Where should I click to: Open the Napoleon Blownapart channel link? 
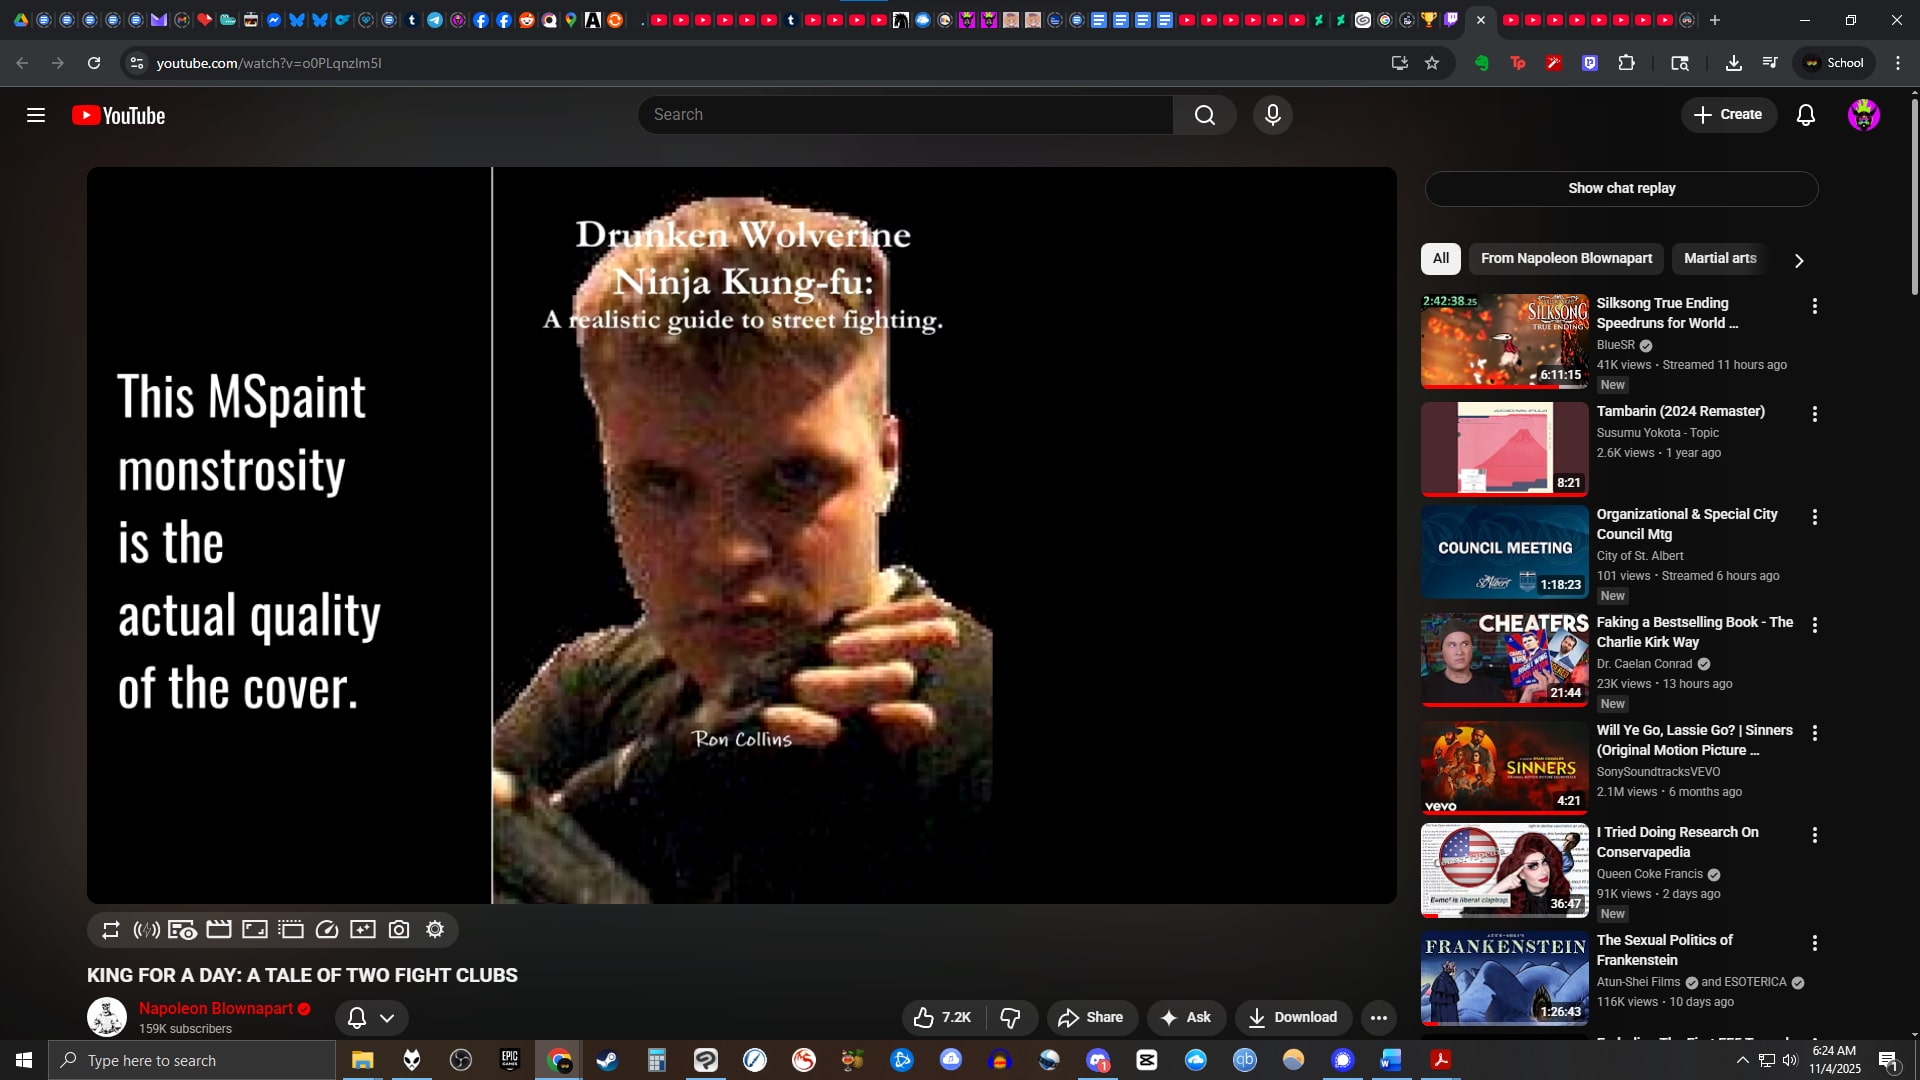coord(215,1008)
